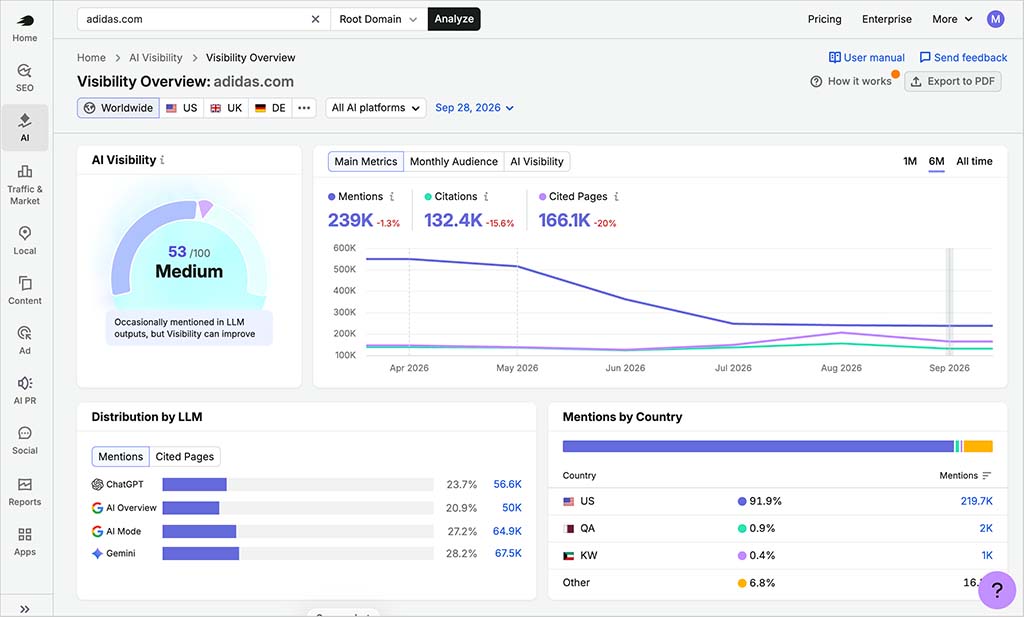The height and width of the screenshot is (617, 1024).
Task: Open How it works help
Action: coord(851,81)
